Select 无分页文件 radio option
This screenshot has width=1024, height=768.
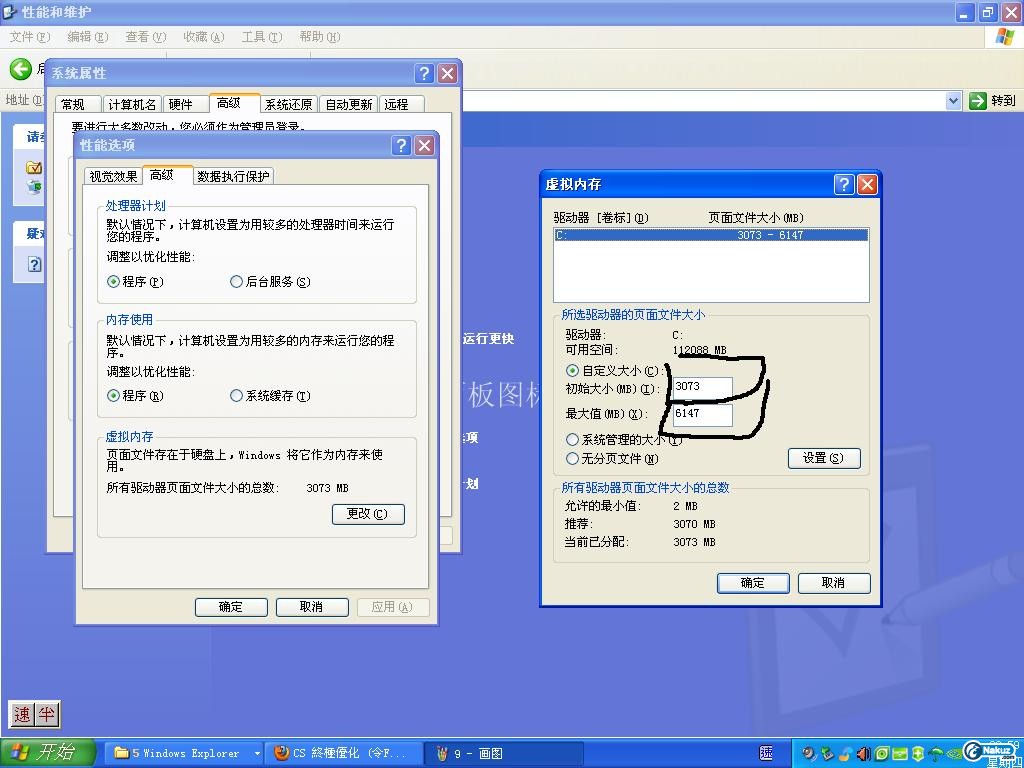pyautogui.click(x=612, y=458)
